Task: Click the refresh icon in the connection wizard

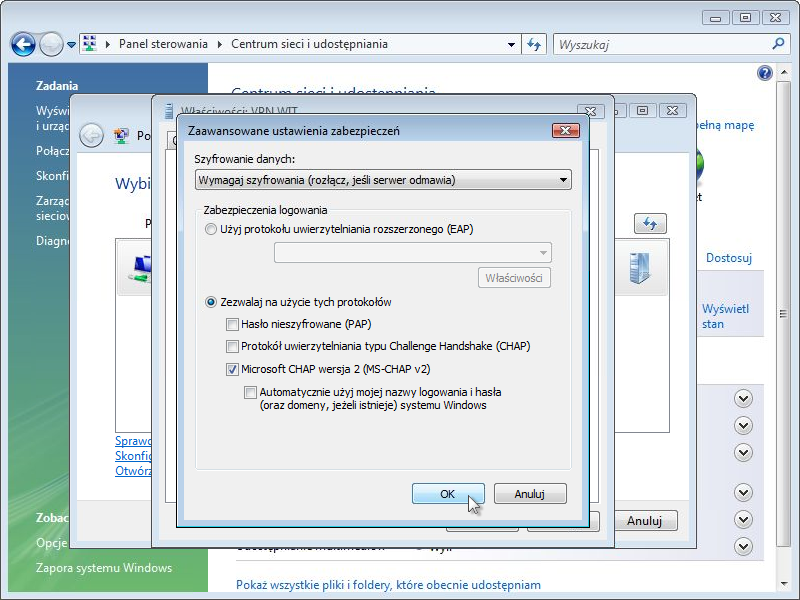Action: tap(651, 224)
